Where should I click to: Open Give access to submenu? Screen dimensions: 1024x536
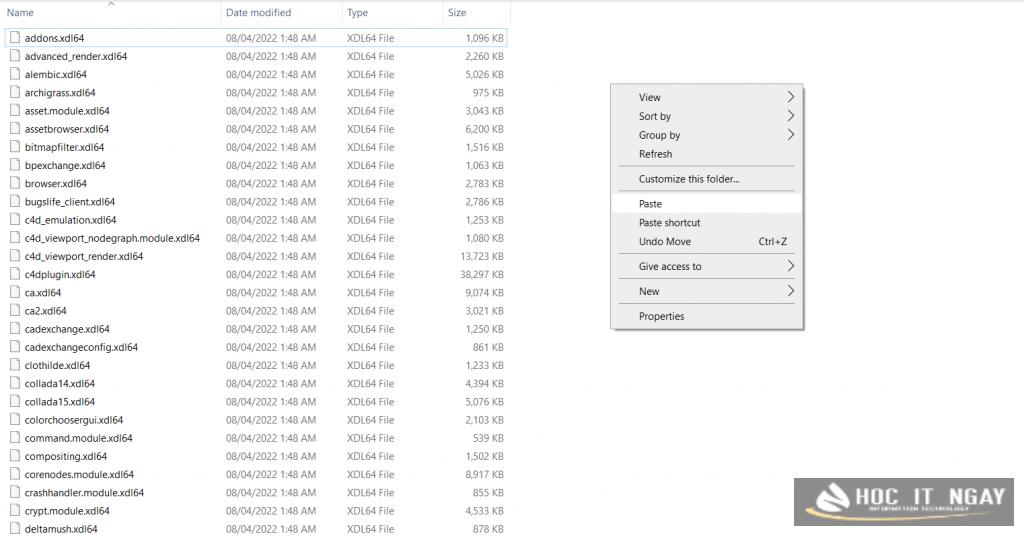click(707, 266)
